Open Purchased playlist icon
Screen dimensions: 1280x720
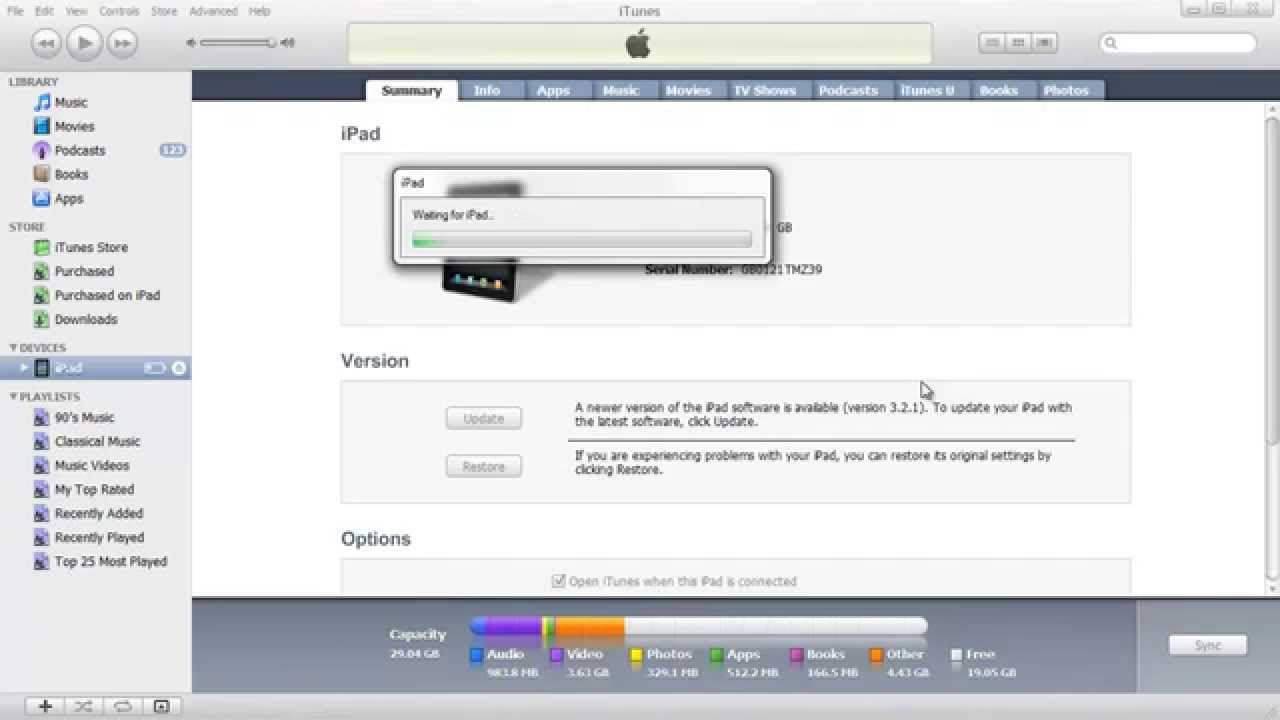click(x=42, y=271)
